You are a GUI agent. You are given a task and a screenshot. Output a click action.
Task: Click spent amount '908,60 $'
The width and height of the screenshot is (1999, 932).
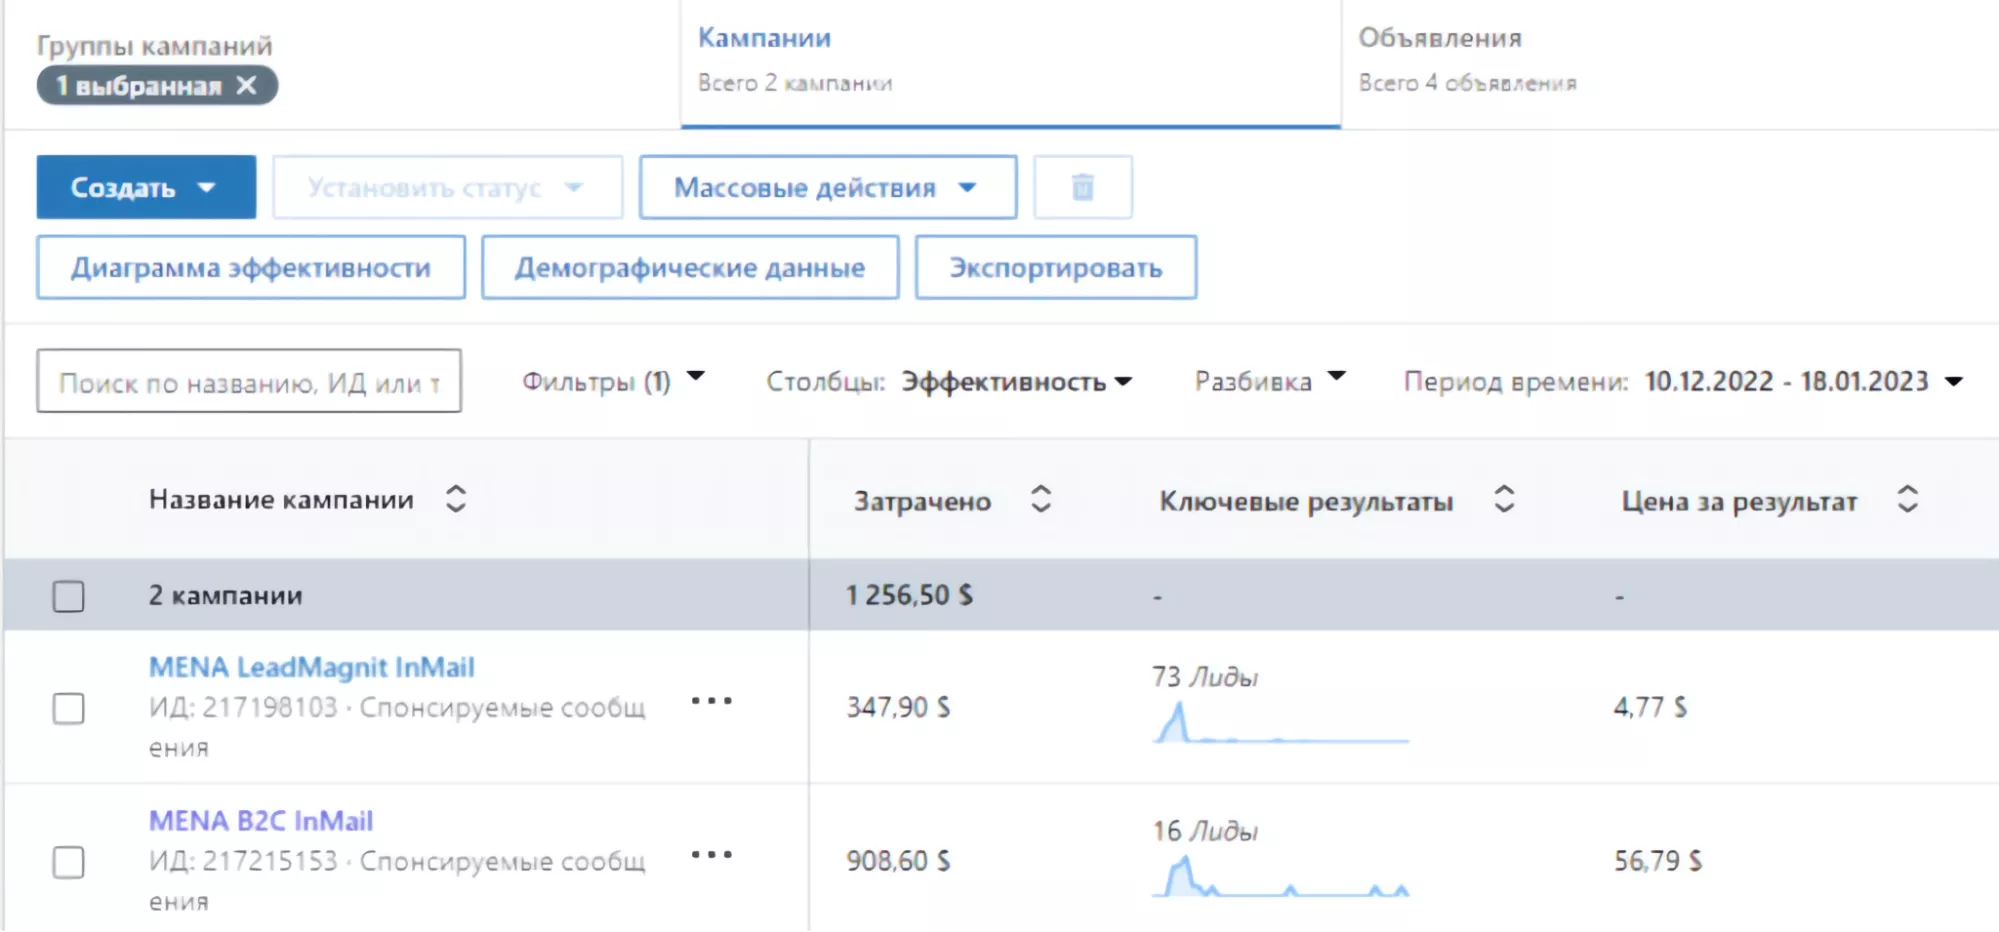(898, 861)
